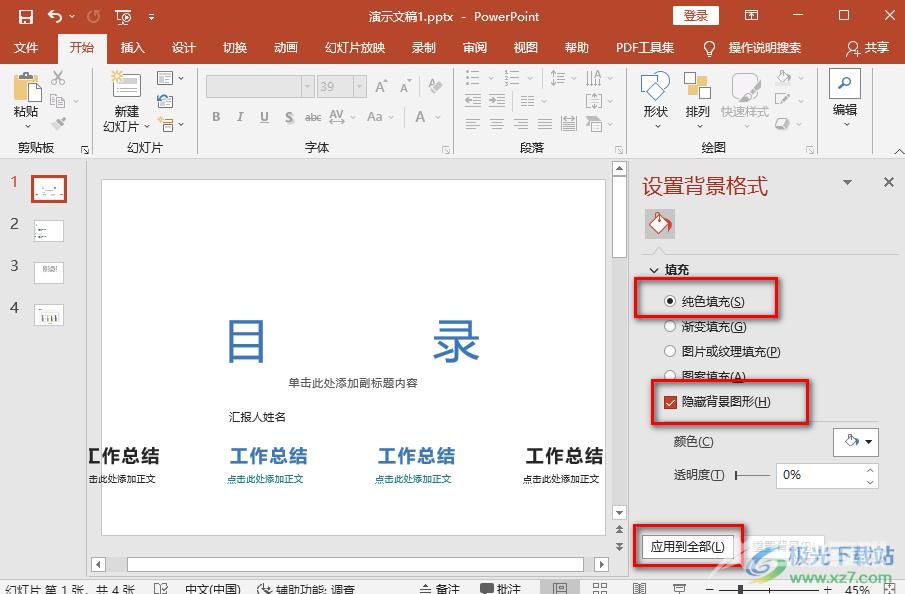Align text left in paragraph group
905x594 pixels.
point(473,124)
